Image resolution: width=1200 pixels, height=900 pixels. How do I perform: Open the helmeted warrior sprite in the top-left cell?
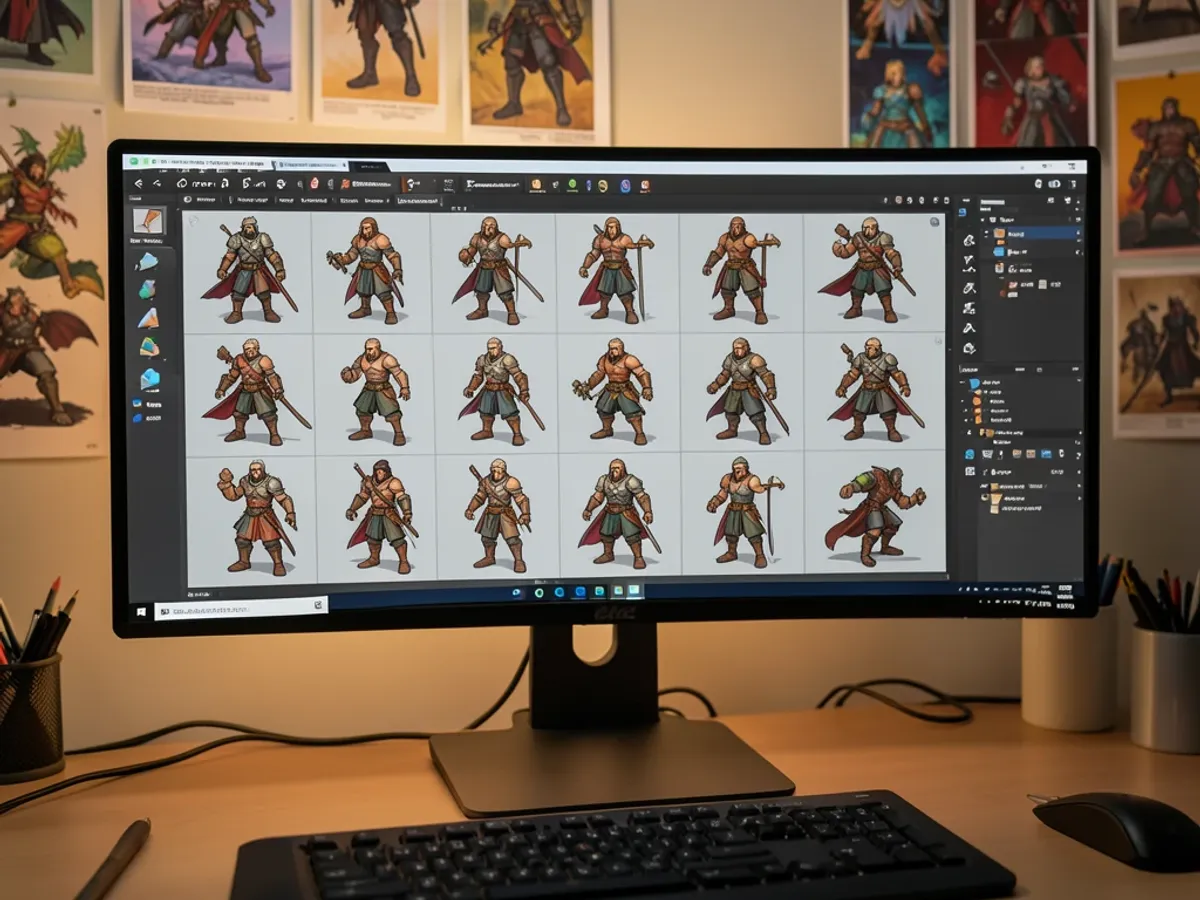pyautogui.click(x=249, y=270)
